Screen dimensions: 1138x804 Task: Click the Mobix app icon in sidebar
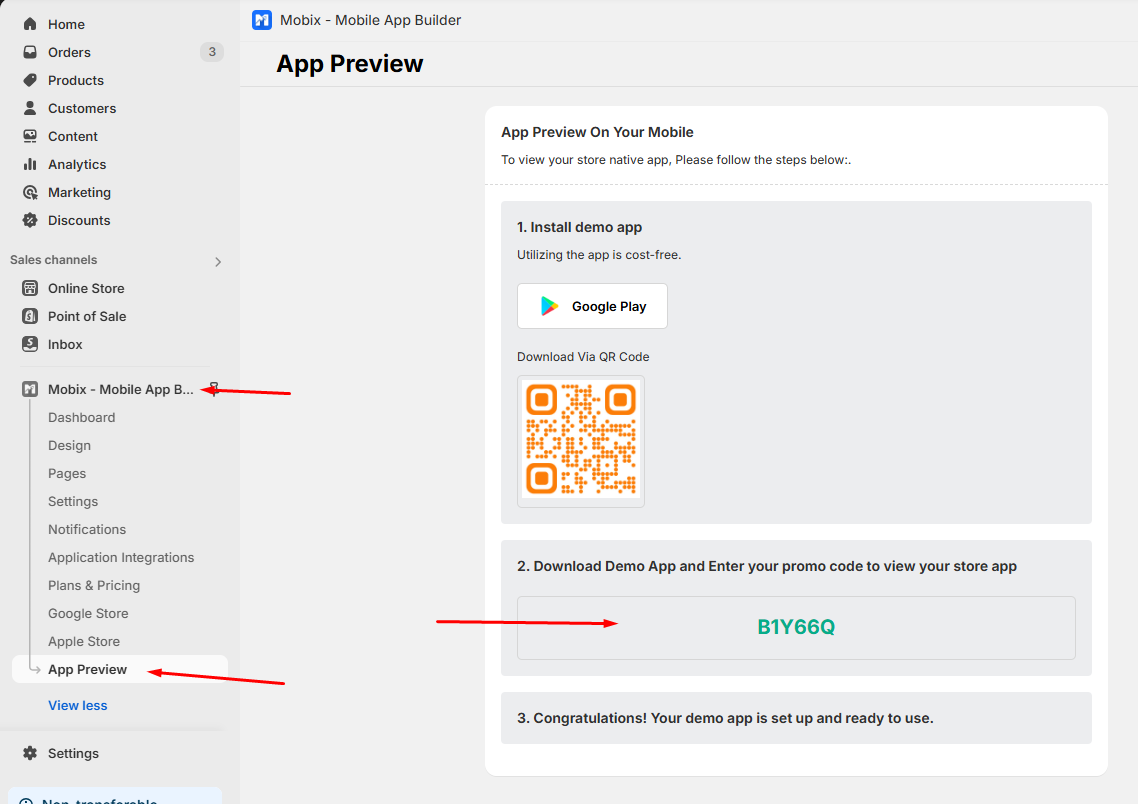tap(30, 390)
